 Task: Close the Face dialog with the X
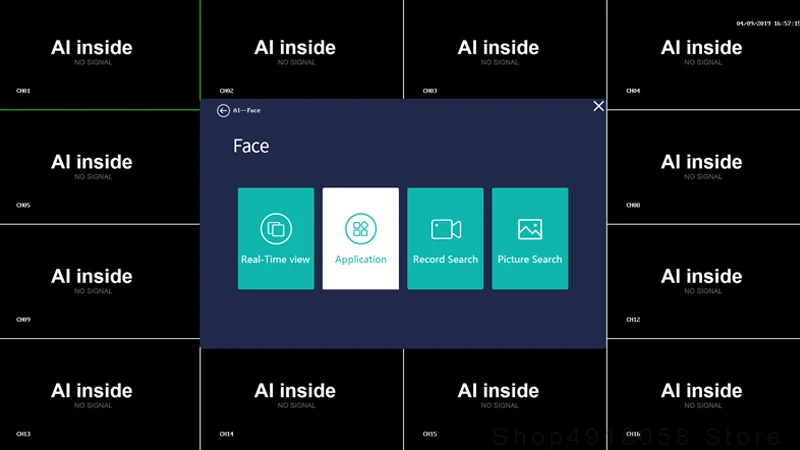click(598, 106)
